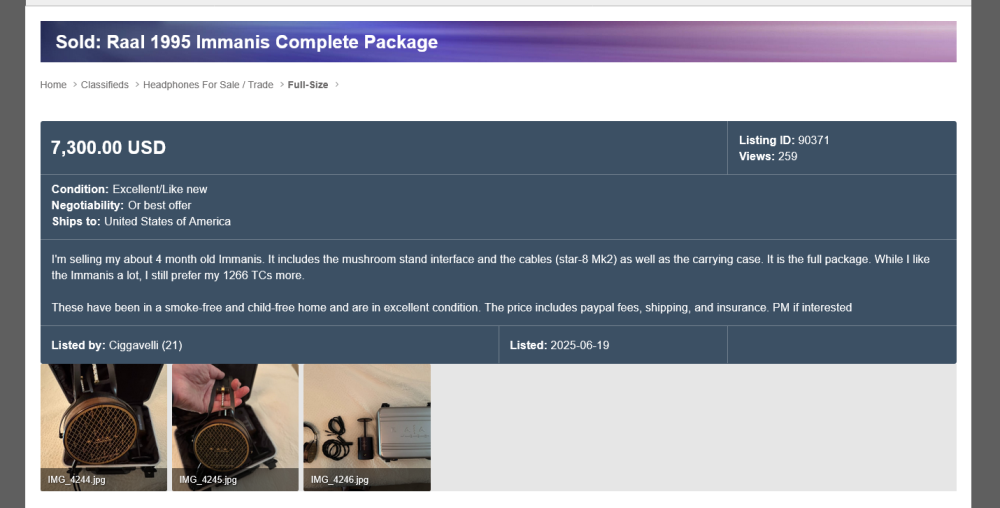Image resolution: width=1000 pixels, height=508 pixels.
Task: Click the 7,300.00 USD price
Action: click(x=108, y=147)
